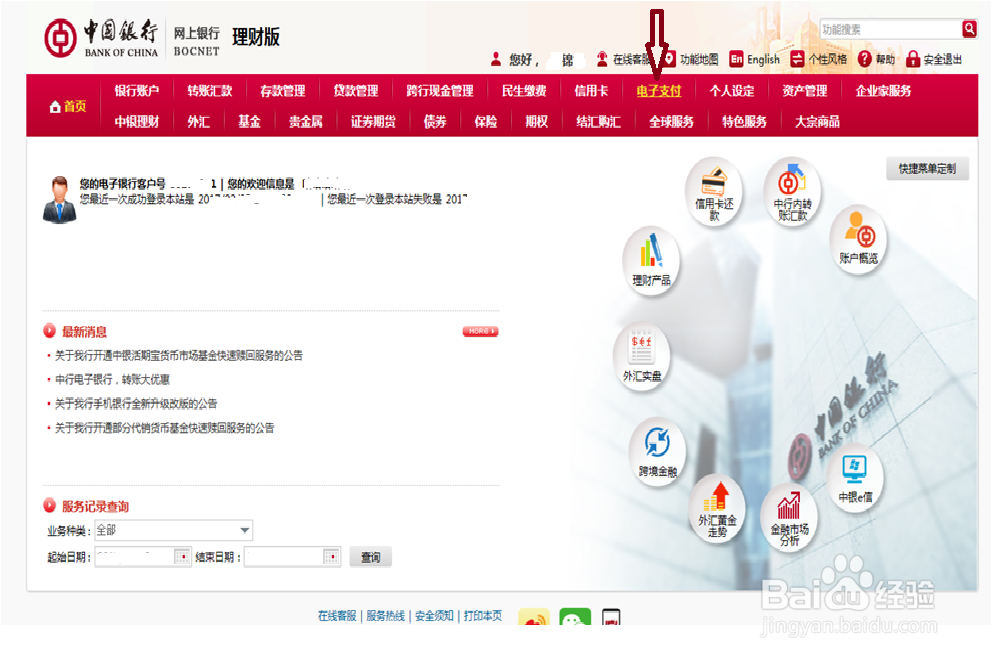Click the red search magnifier icon
The image size is (992, 660).
click(969, 28)
